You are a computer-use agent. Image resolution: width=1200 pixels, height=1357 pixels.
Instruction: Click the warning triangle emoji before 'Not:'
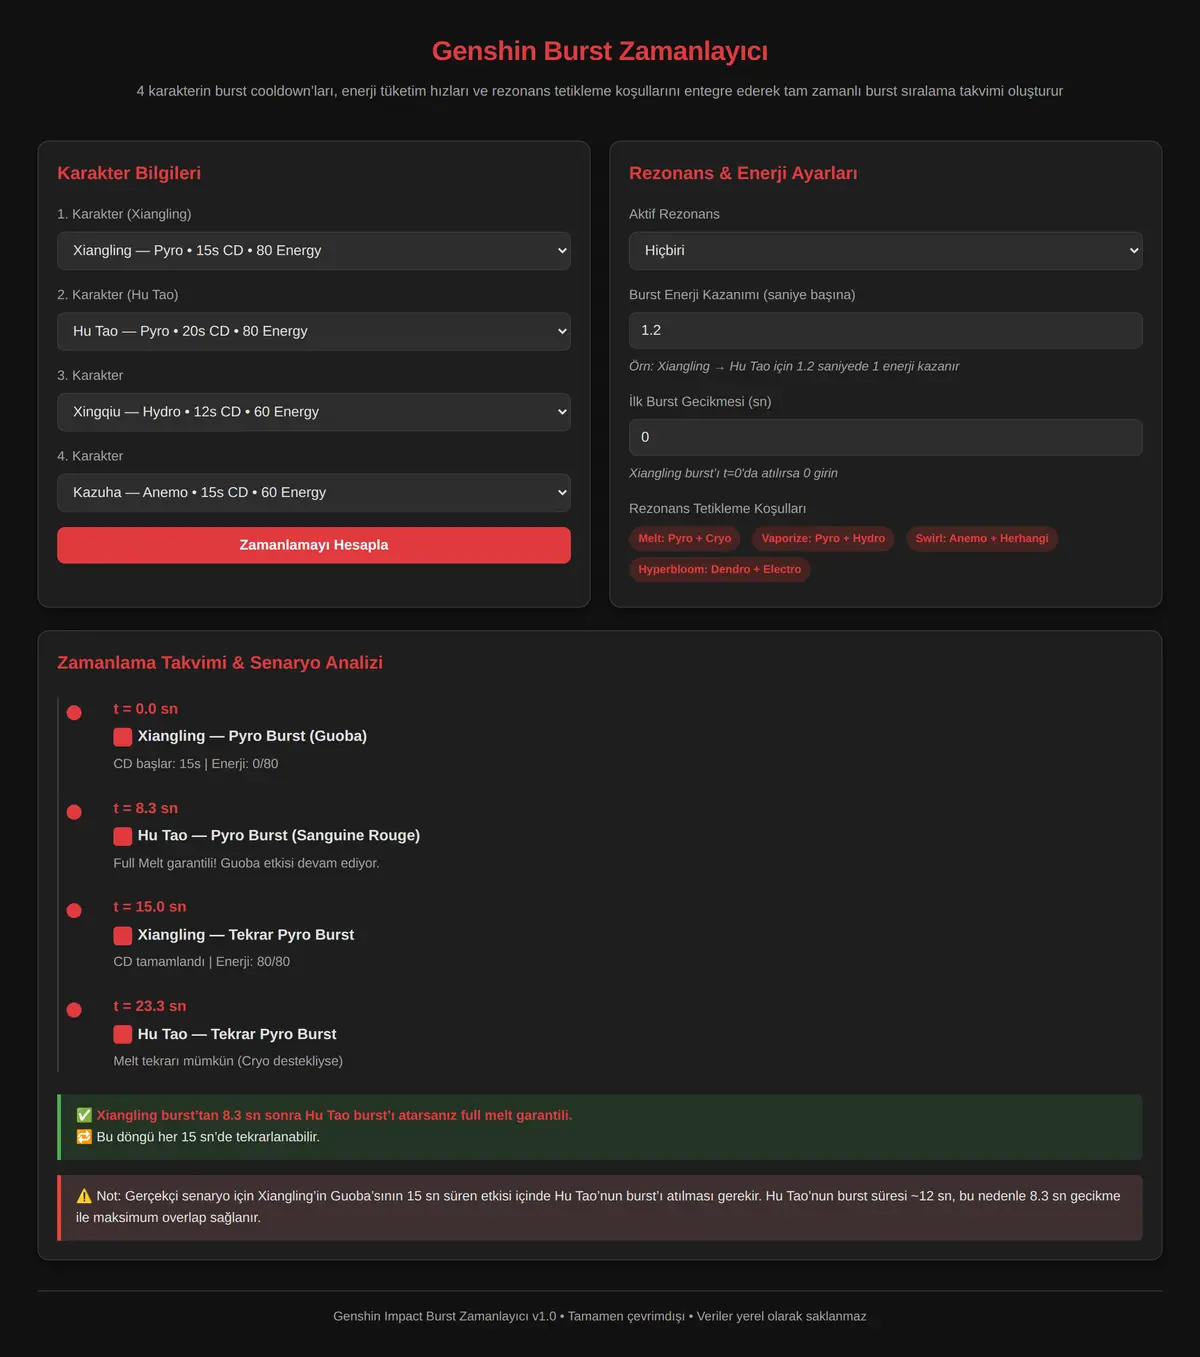(x=84, y=1196)
